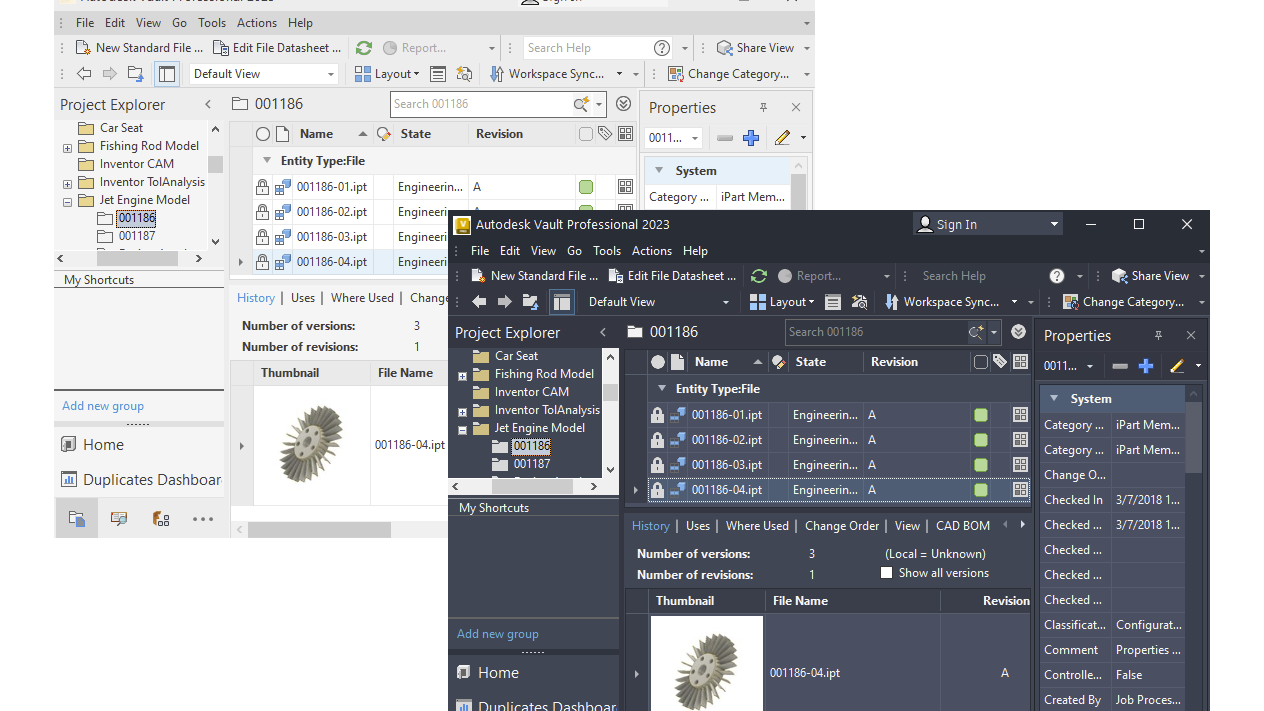
Task: Click the header checkbox column in dark file list
Action: (981, 362)
